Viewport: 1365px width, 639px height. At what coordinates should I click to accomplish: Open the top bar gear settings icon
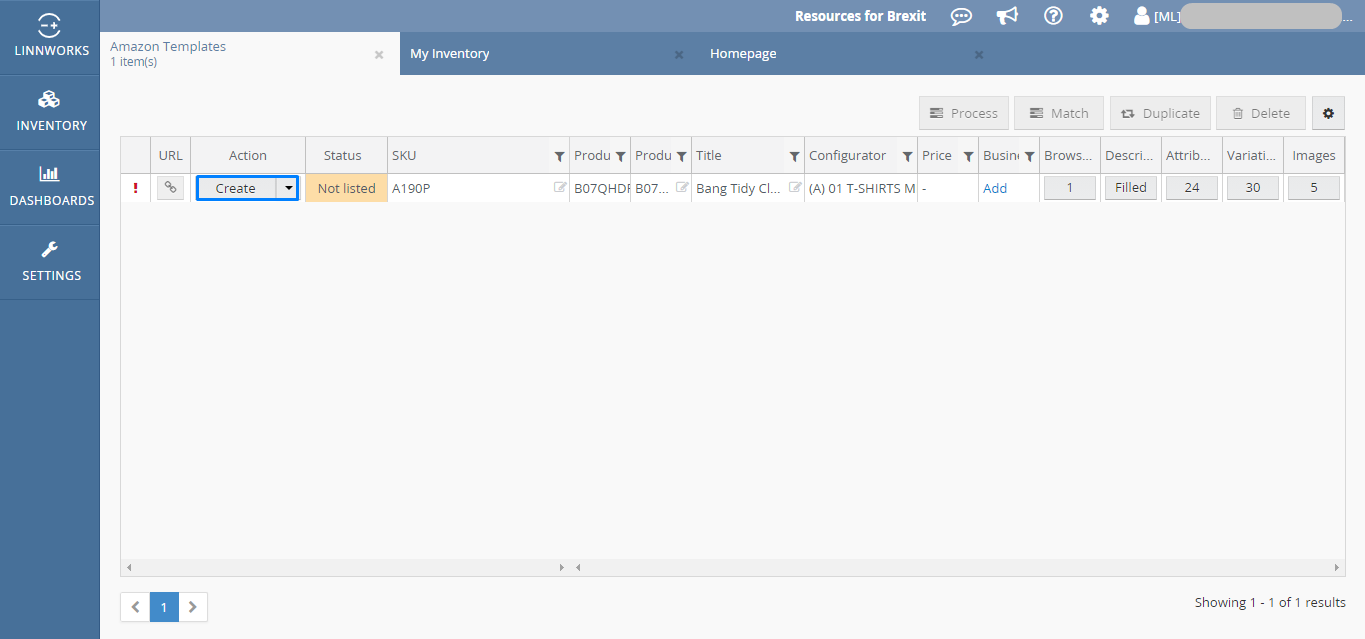coord(1099,16)
